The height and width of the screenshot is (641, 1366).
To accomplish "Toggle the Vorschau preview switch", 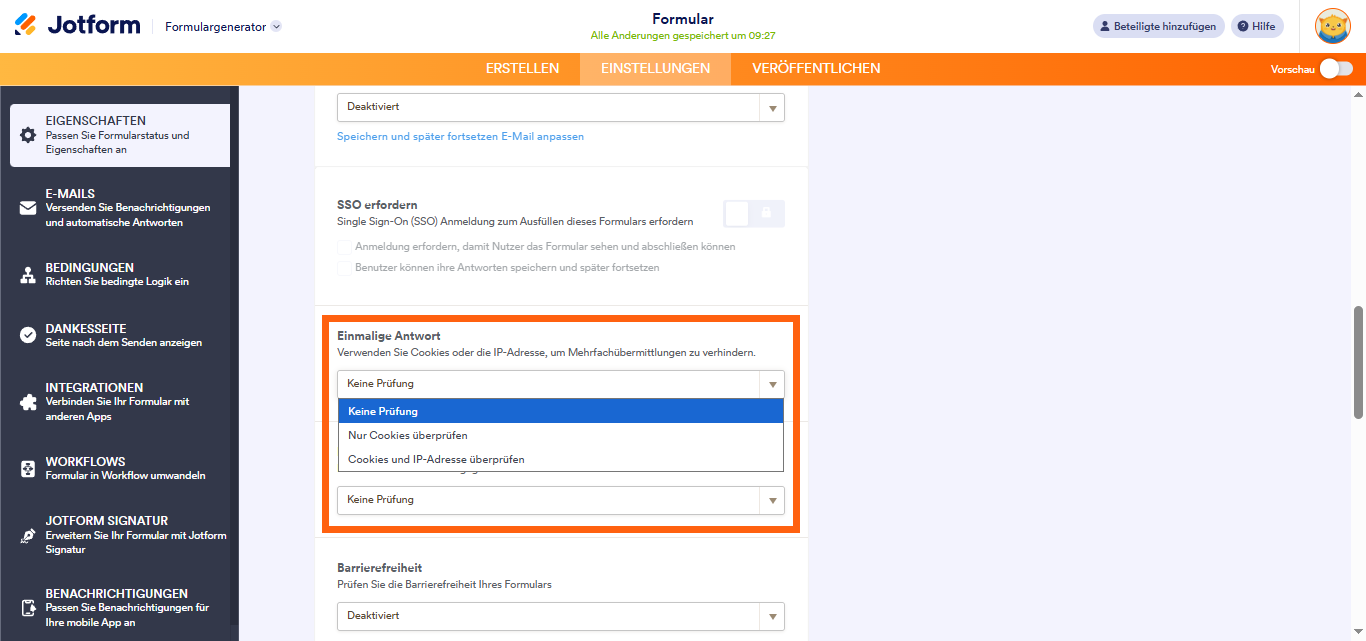I will click(x=1336, y=69).
